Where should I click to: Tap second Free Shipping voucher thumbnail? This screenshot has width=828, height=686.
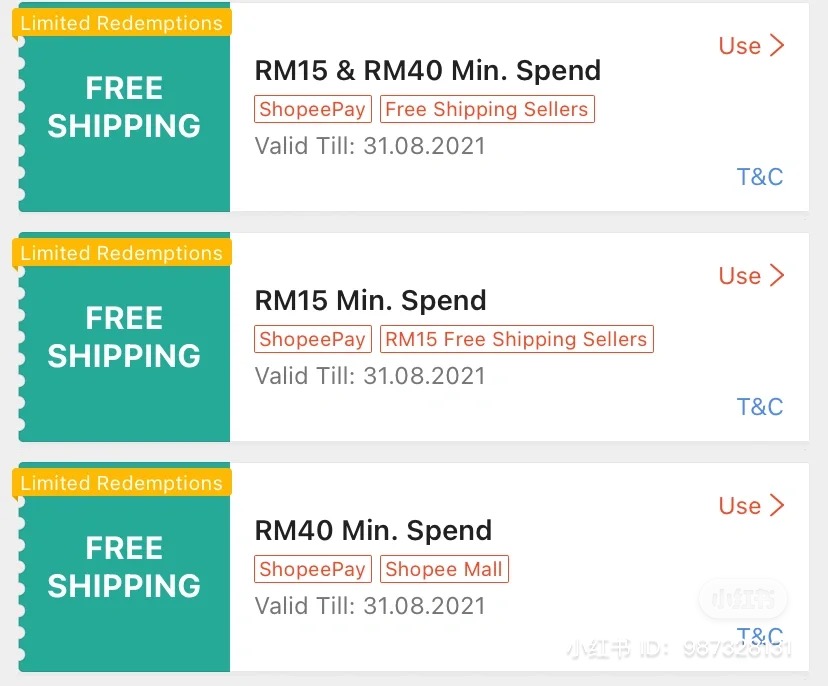[124, 338]
